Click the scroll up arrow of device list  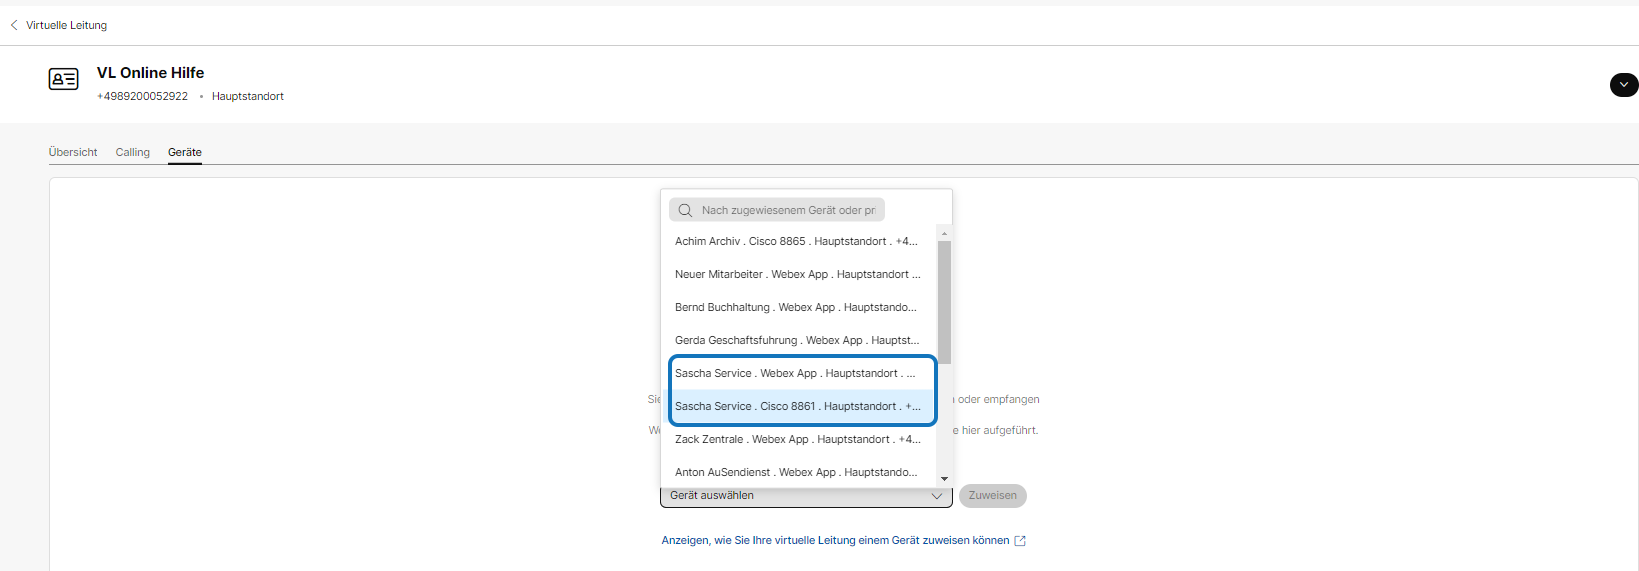point(944,233)
